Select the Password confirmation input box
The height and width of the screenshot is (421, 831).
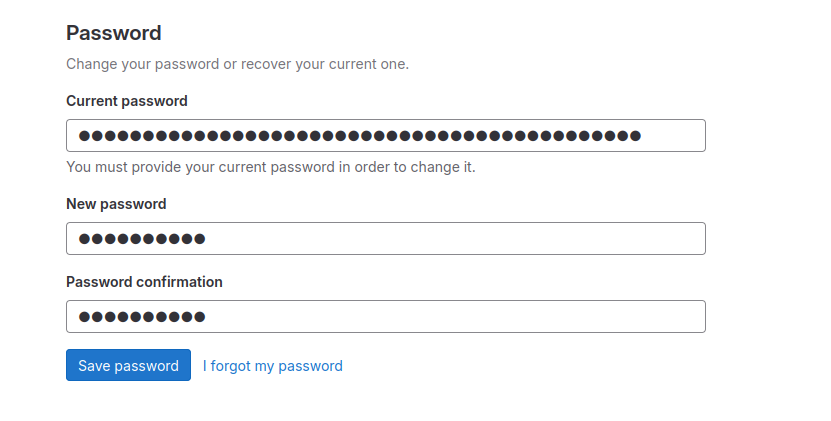coord(385,317)
